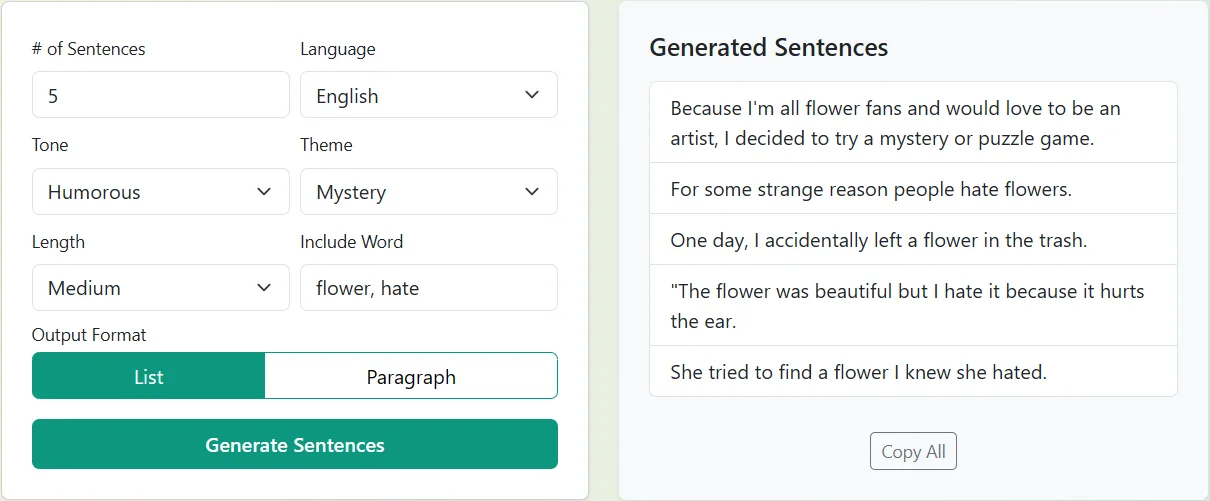Click the '# of Sentences' label
This screenshot has height=501, width=1210.
click(88, 49)
